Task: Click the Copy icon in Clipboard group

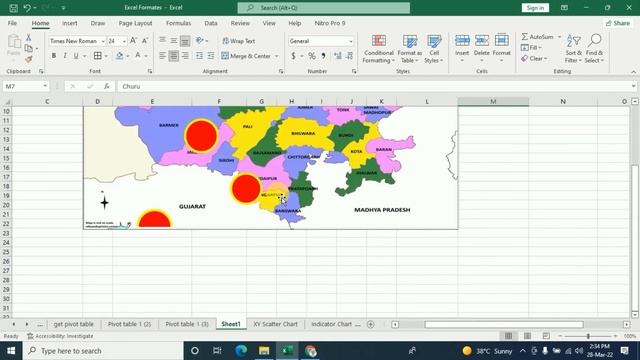Action: point(29,49)
